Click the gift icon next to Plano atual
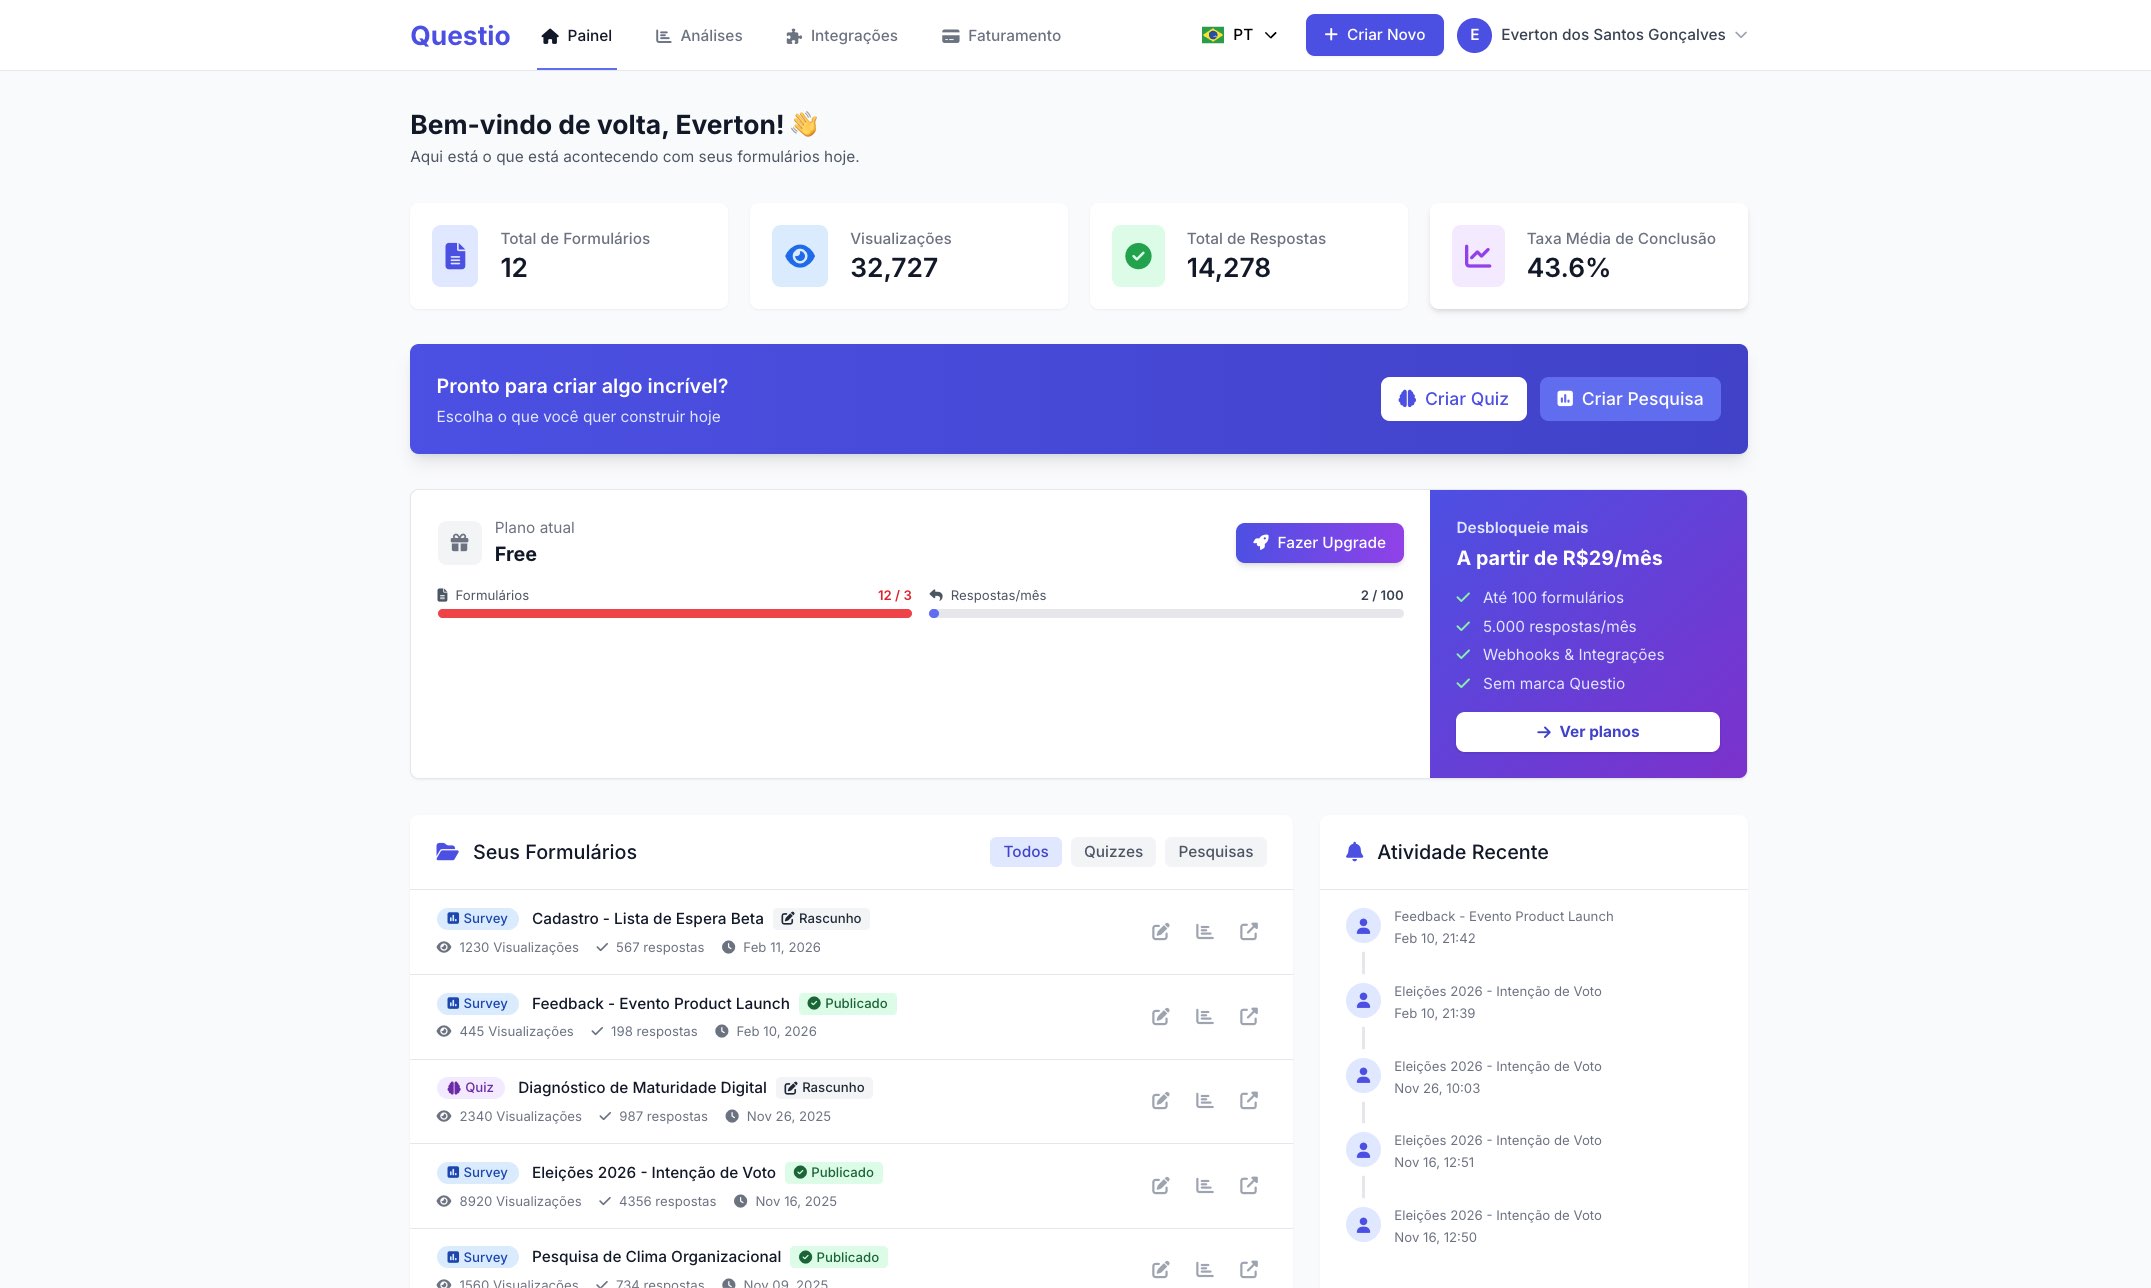Image resolution: width=2151 pixels, height=1288 pixels. 459,542
